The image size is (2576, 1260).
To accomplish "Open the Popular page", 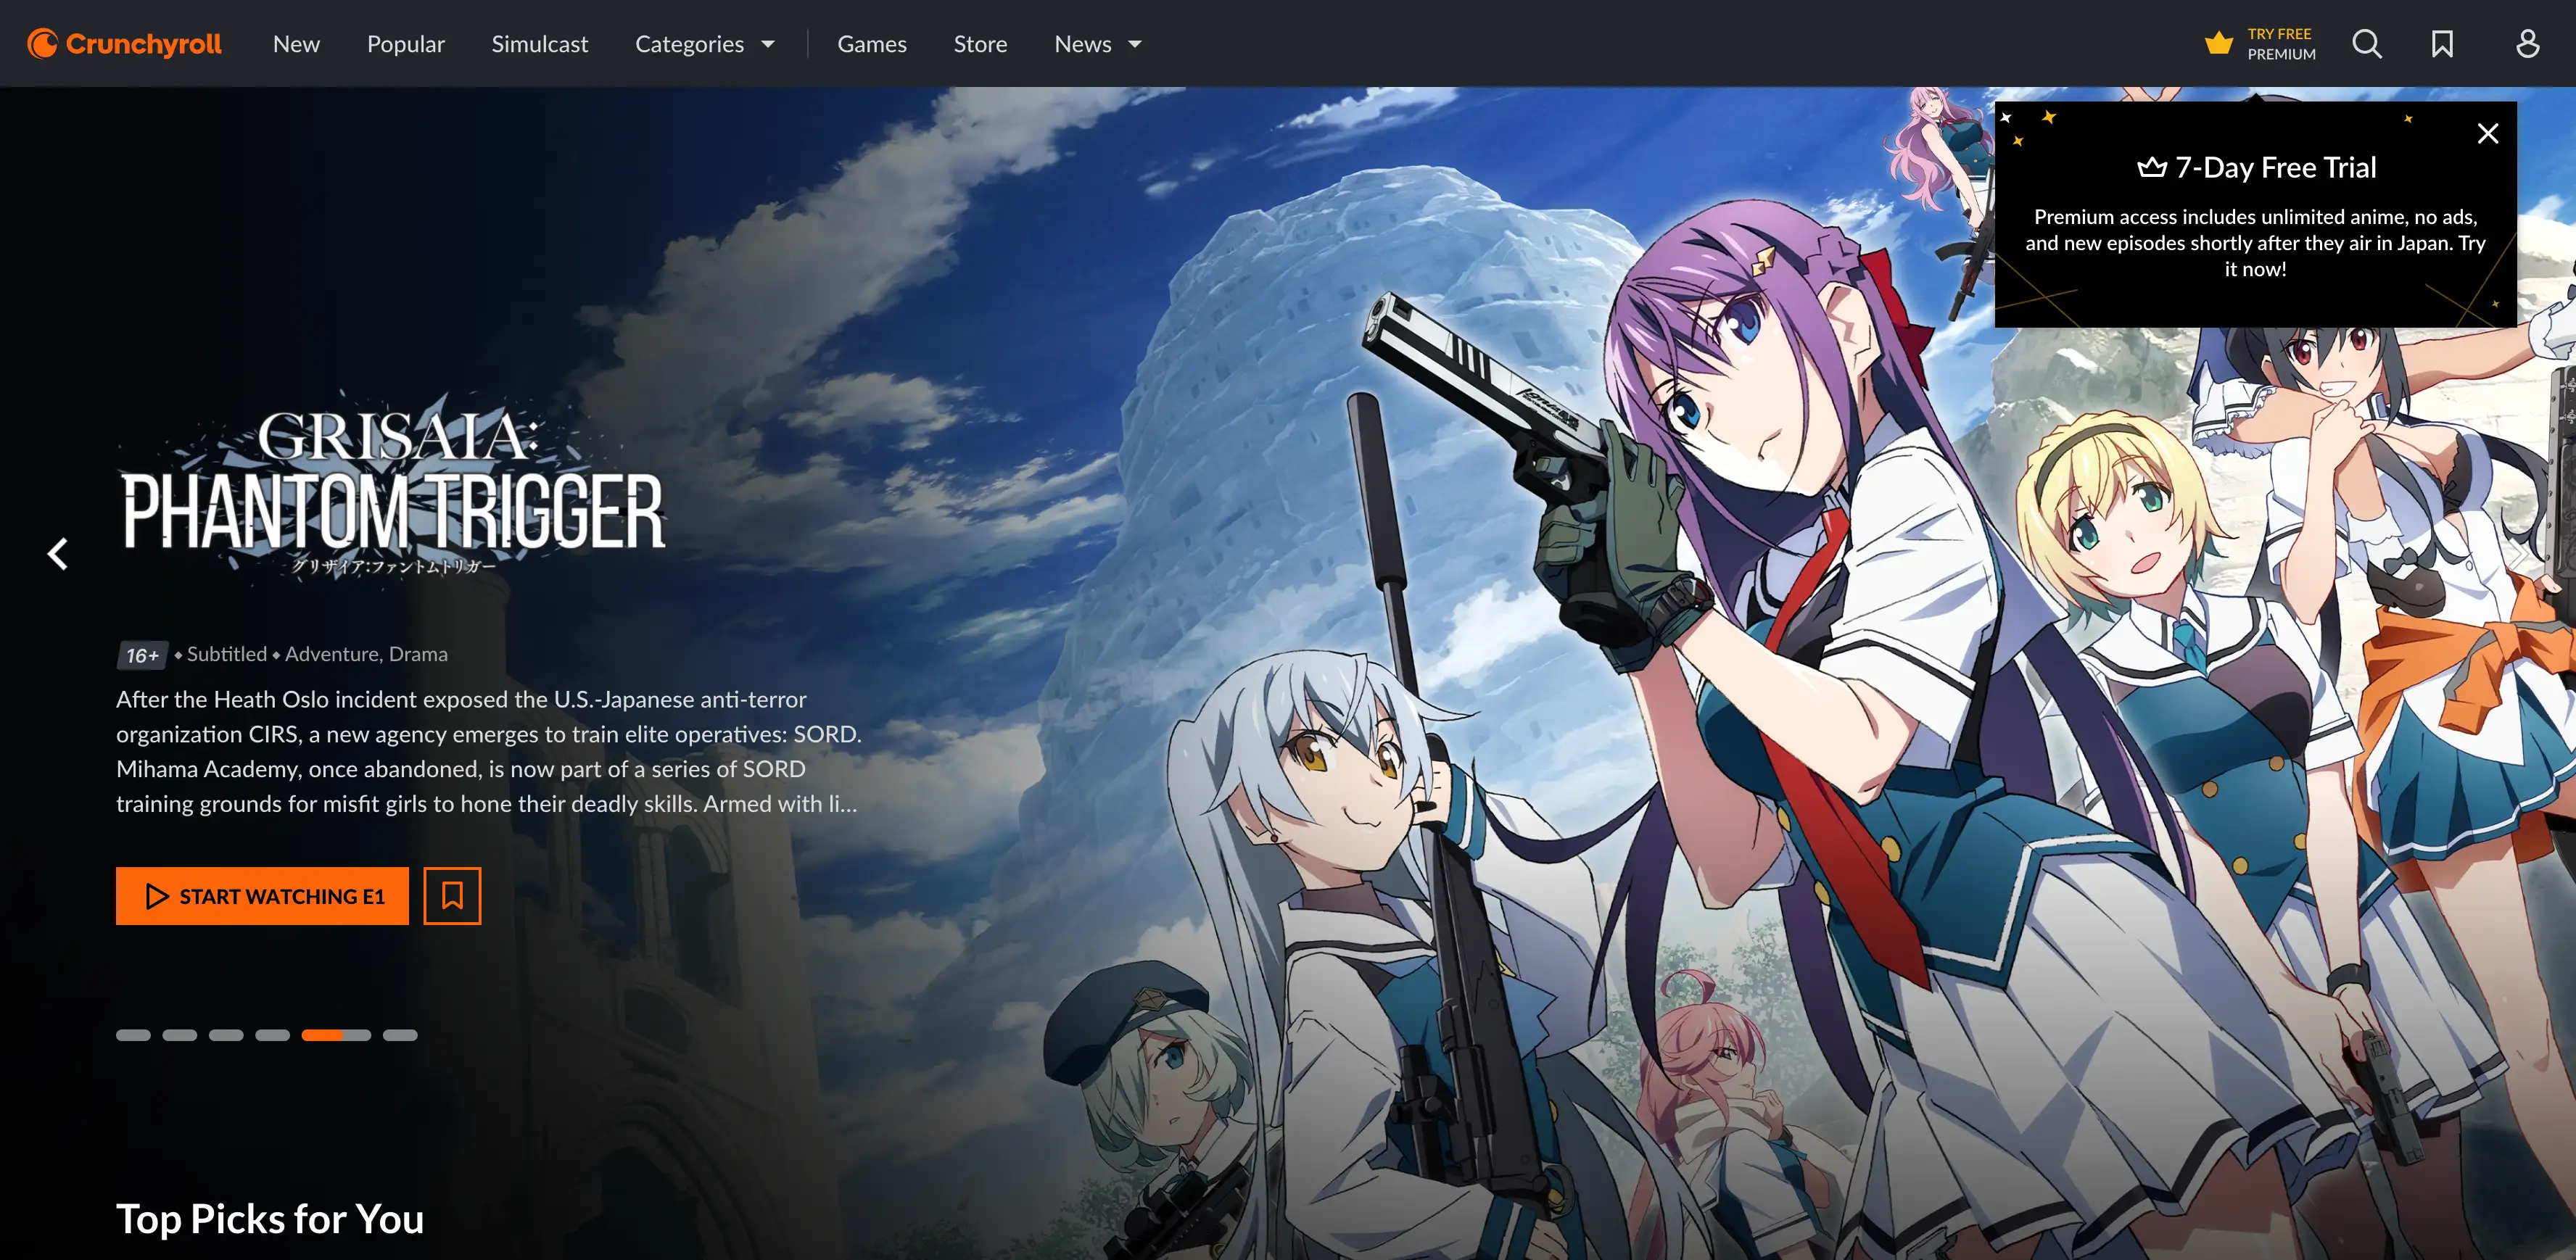I will coord(405,44).
